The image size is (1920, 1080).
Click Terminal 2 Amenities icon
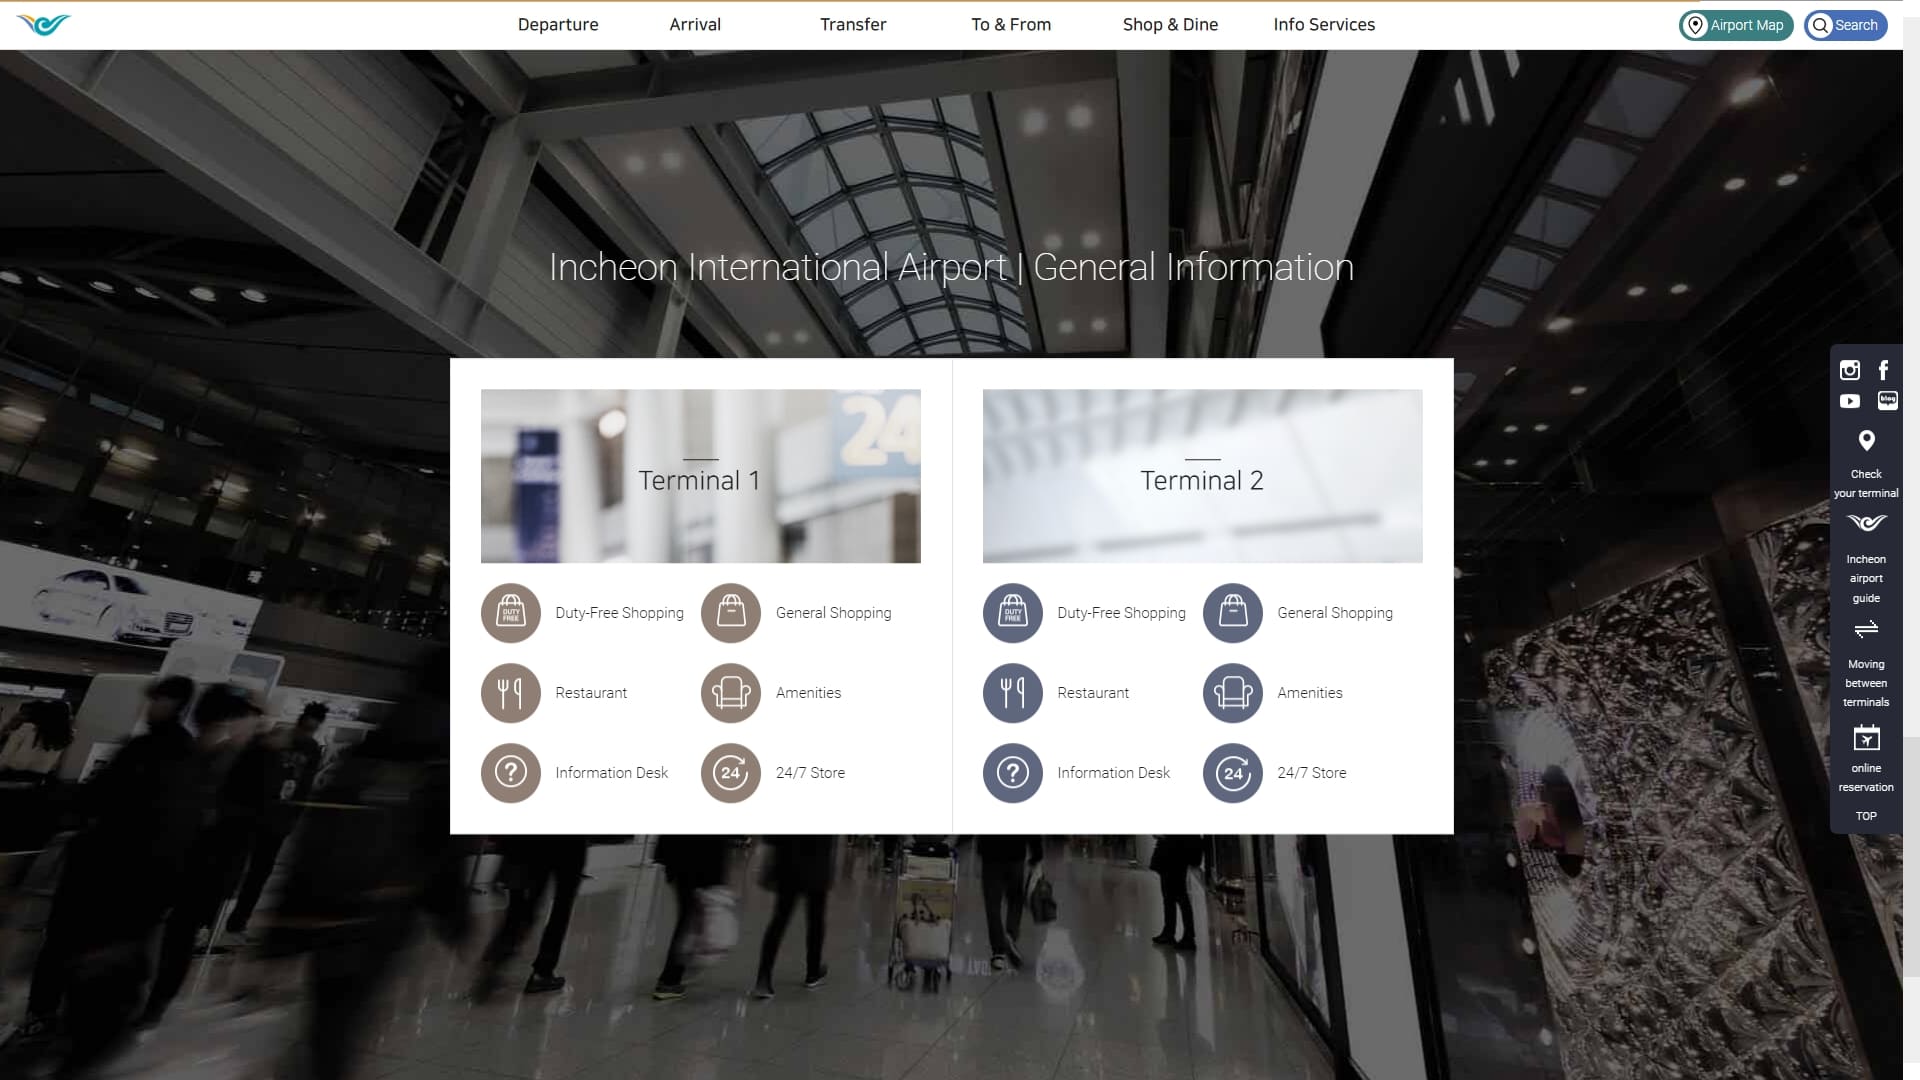(x=1233, y=693)
